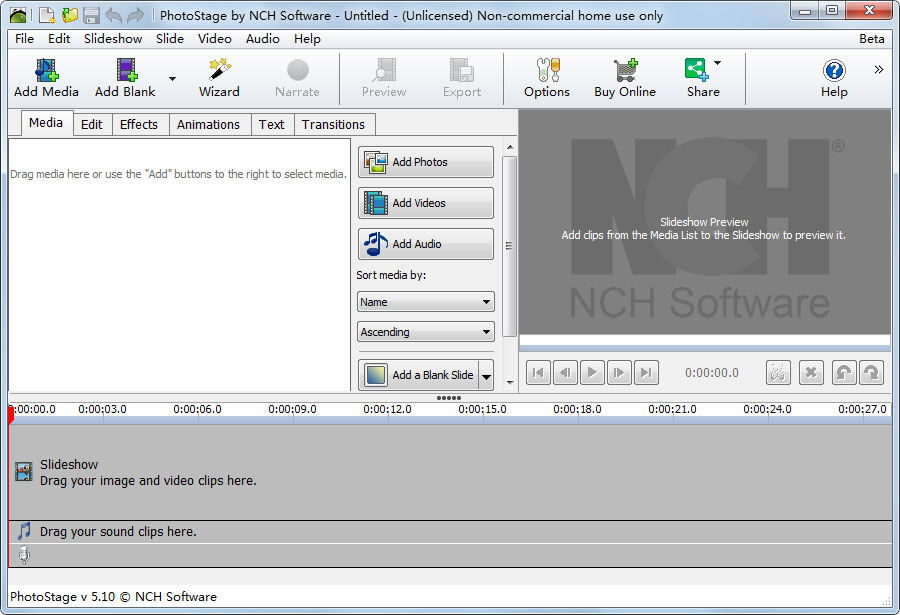Click the Export toolbar icon
This screenshot has width=900, height=615.
point(462,78)
